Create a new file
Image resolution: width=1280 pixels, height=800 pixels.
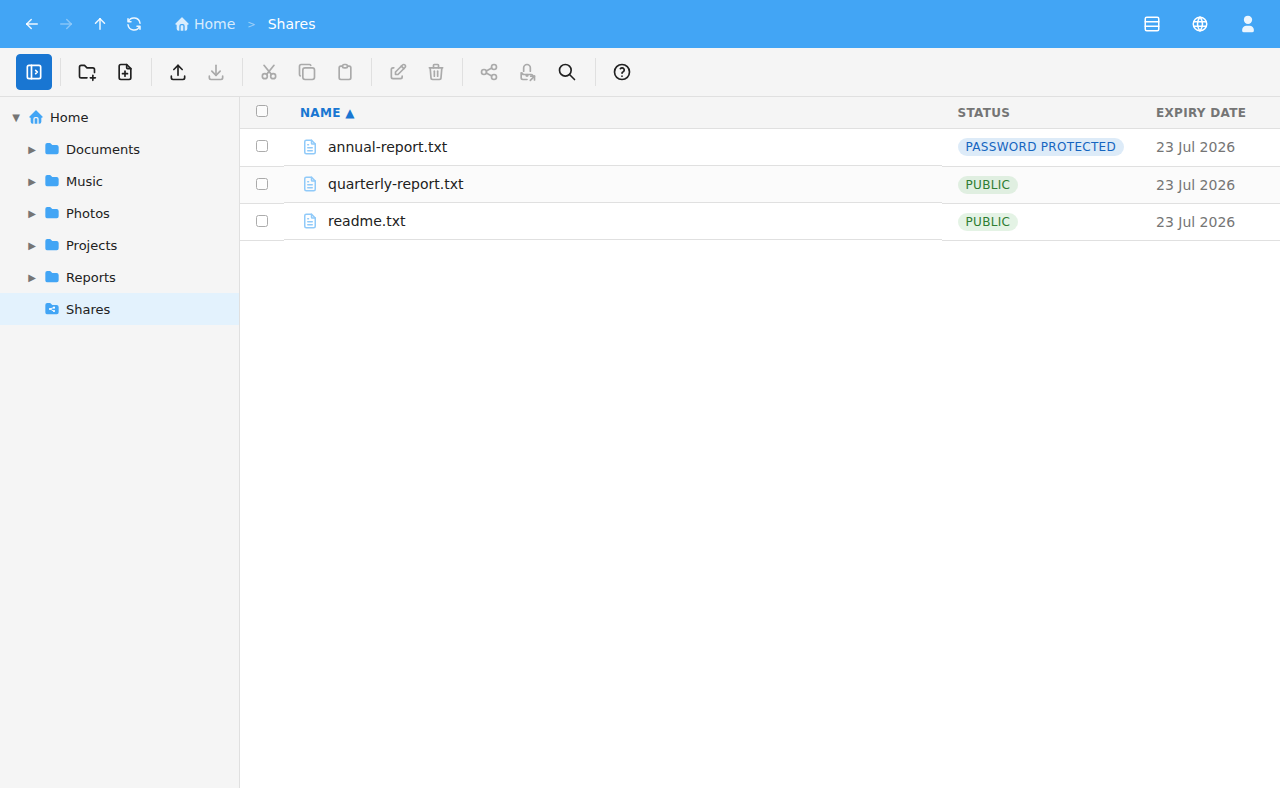125,72
